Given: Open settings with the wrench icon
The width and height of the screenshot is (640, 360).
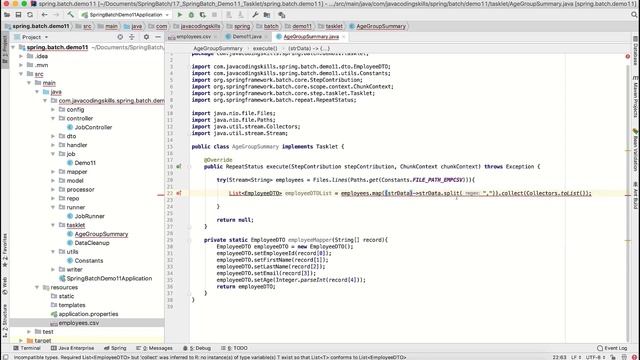Looking at the screenshot, I should point(255,15).
